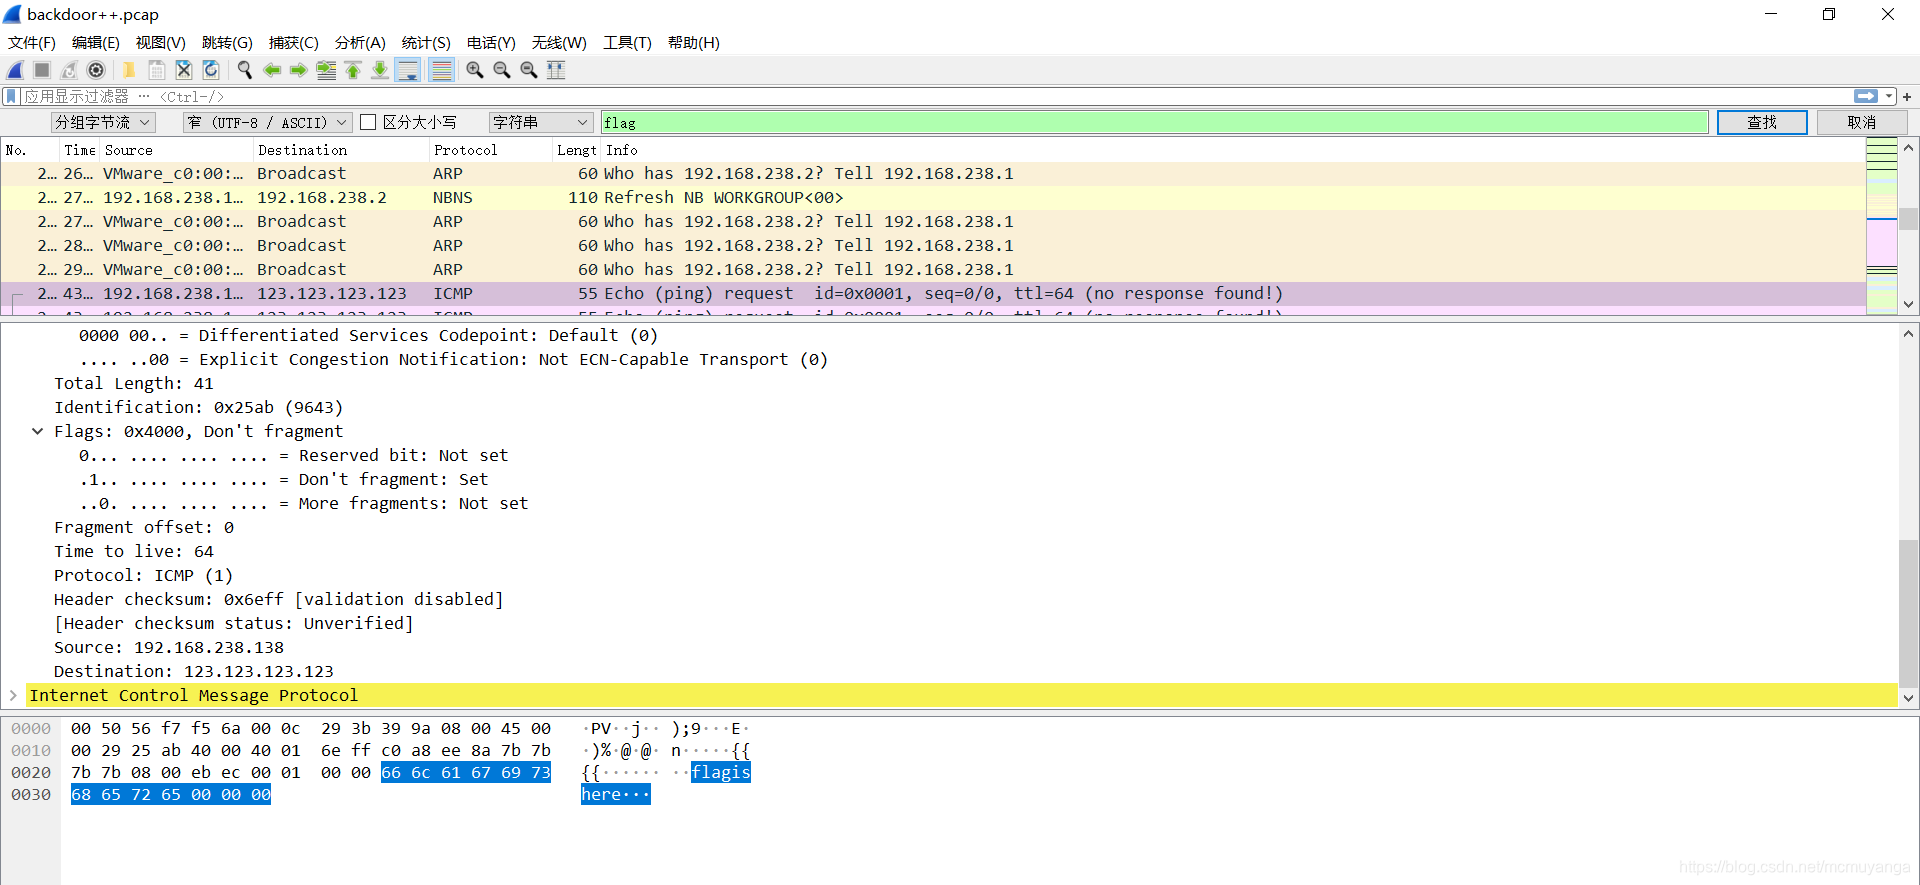Image resolution: width=1920 pixels, height=885 pixels.
Task: Open filter history dropdown arrow
Action: 1889,96
